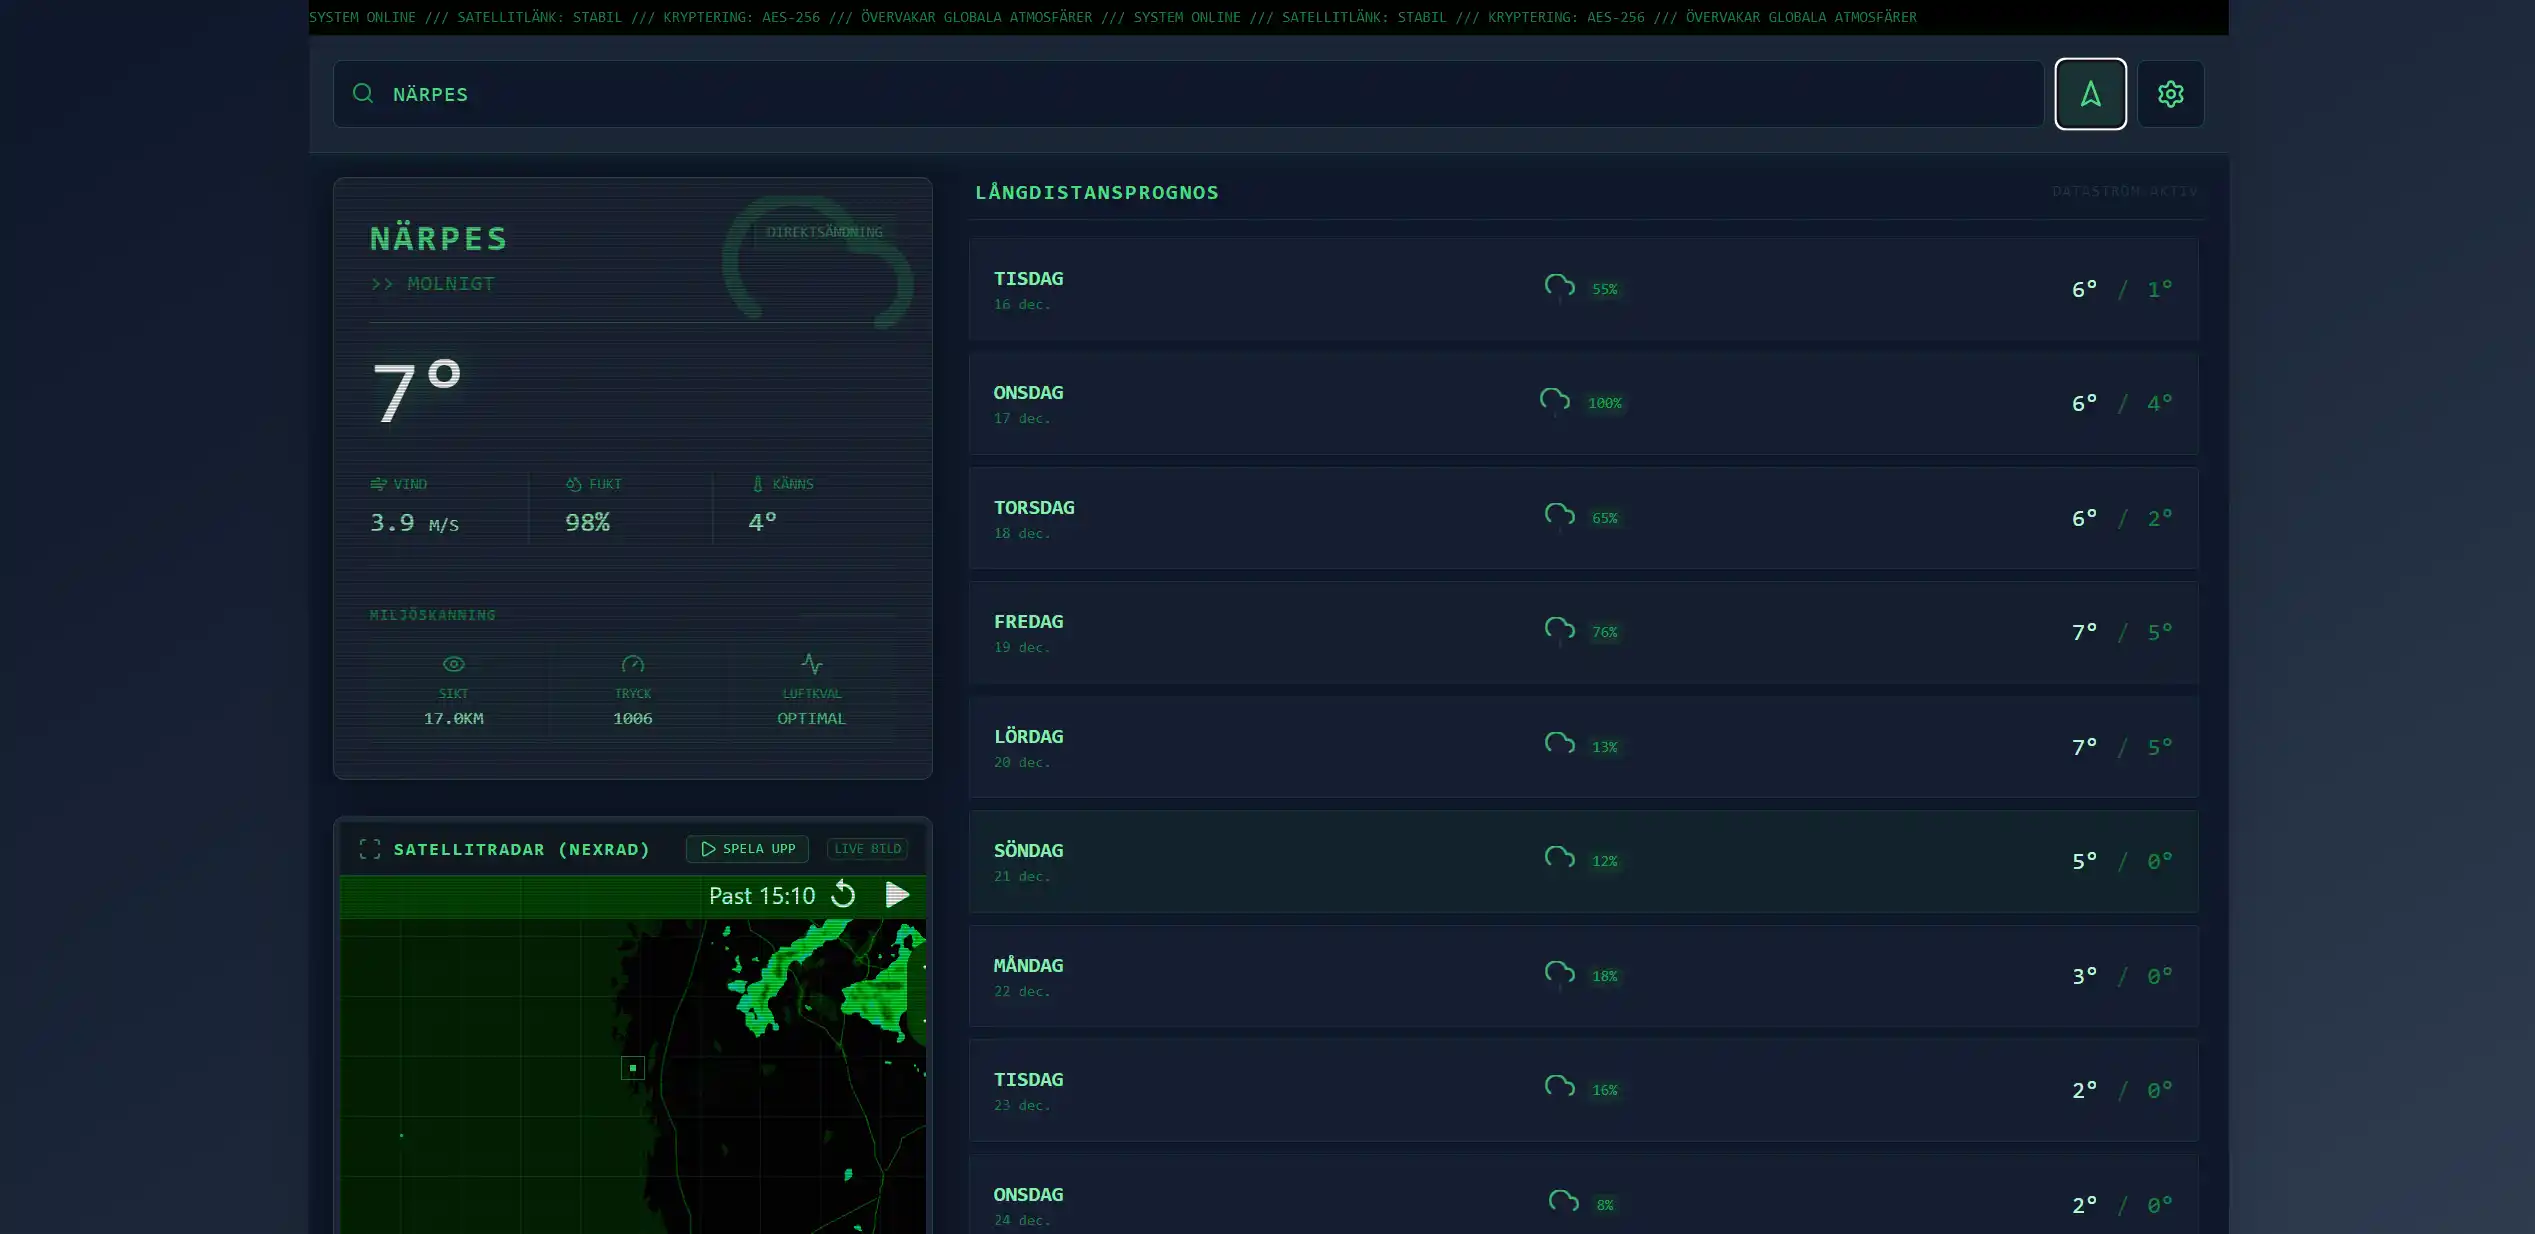Open the settings gear icon
Screen dimensions: 2535x1234
coord(2170,94)
